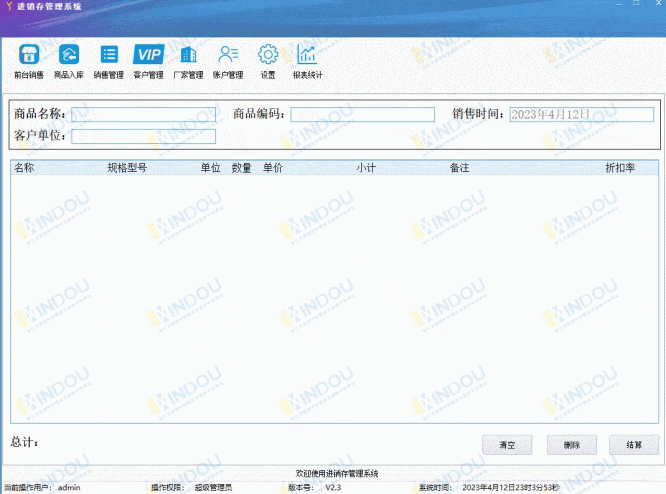Focus the 商品编码 product code field
This screenshot has width=666, height=494.
coord(362,115)
